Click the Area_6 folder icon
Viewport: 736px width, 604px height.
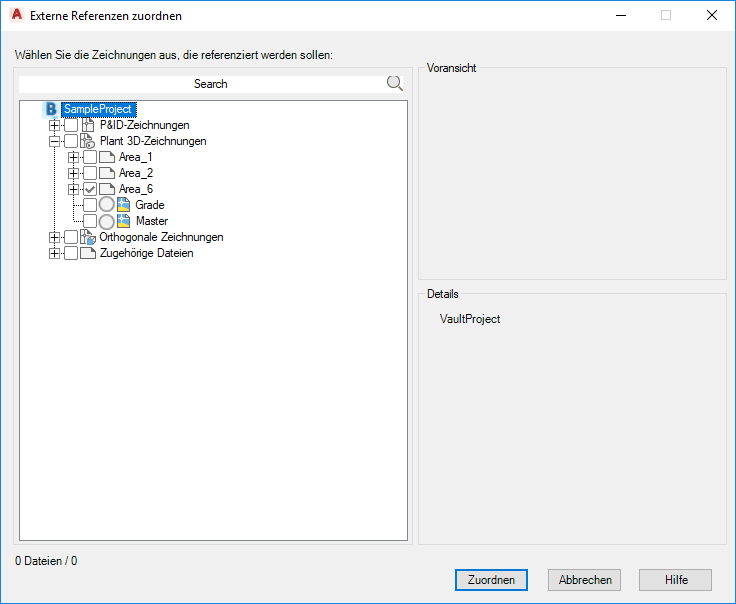click(107, 189)
